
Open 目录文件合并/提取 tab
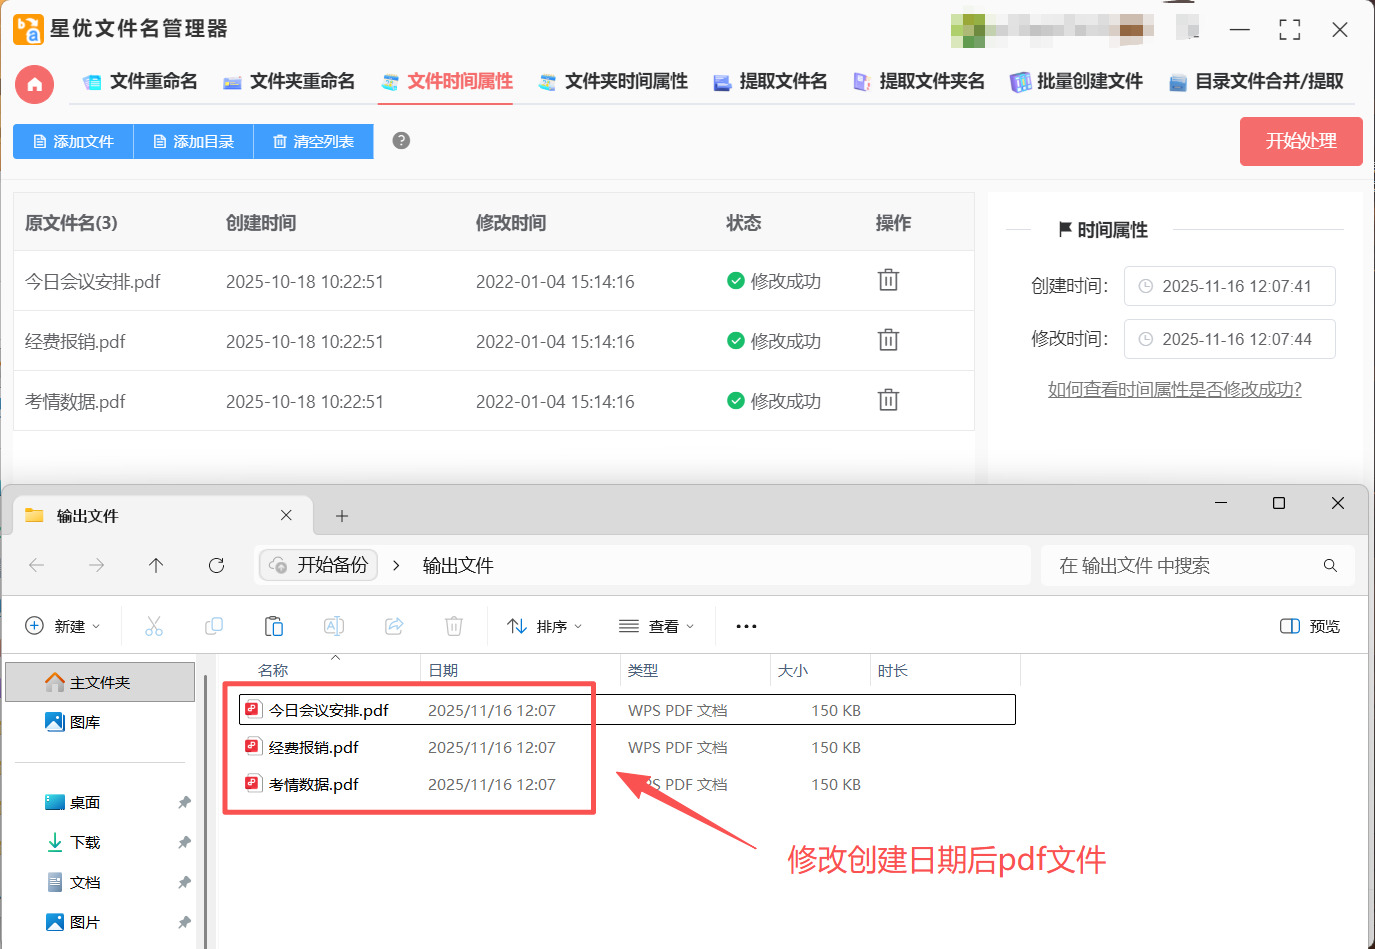tap(1256, 82)
